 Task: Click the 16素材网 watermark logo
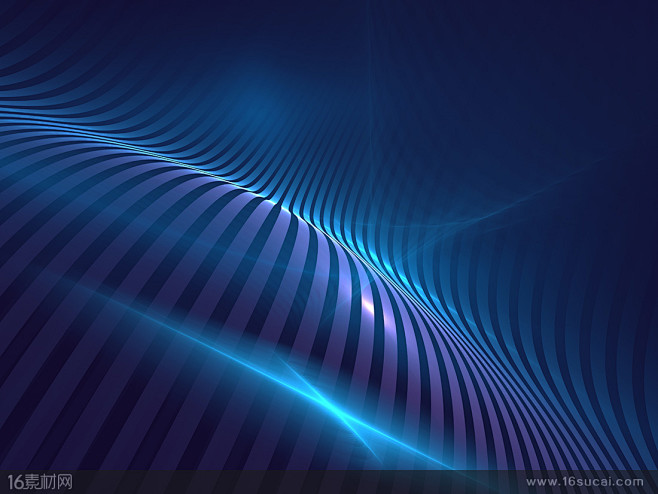[40, 481]
